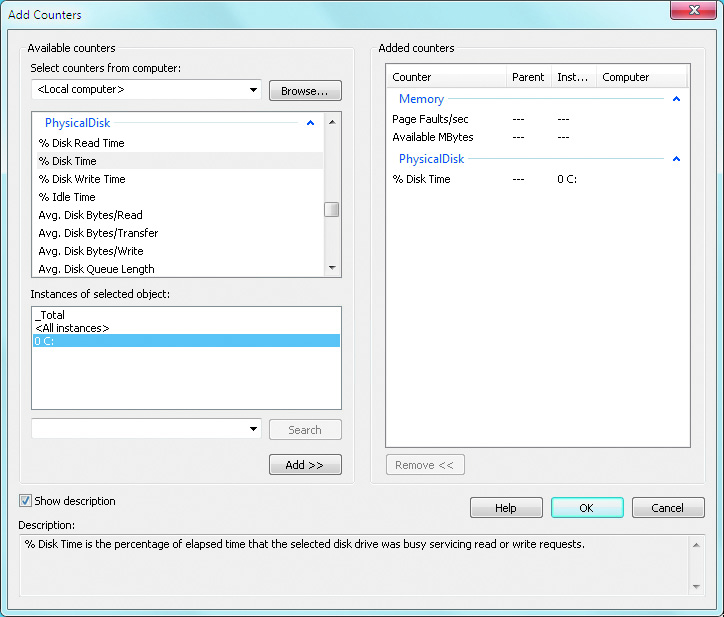
Task: Click the Search button
Action: pyautogui.click(x=305, y=429)
